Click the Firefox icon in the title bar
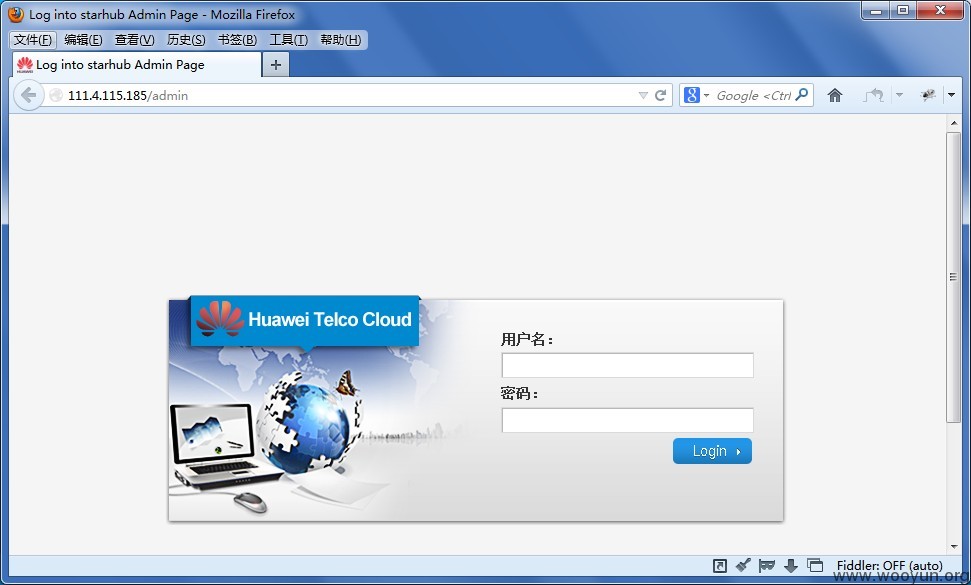The image size is (971, 585). 15,14
